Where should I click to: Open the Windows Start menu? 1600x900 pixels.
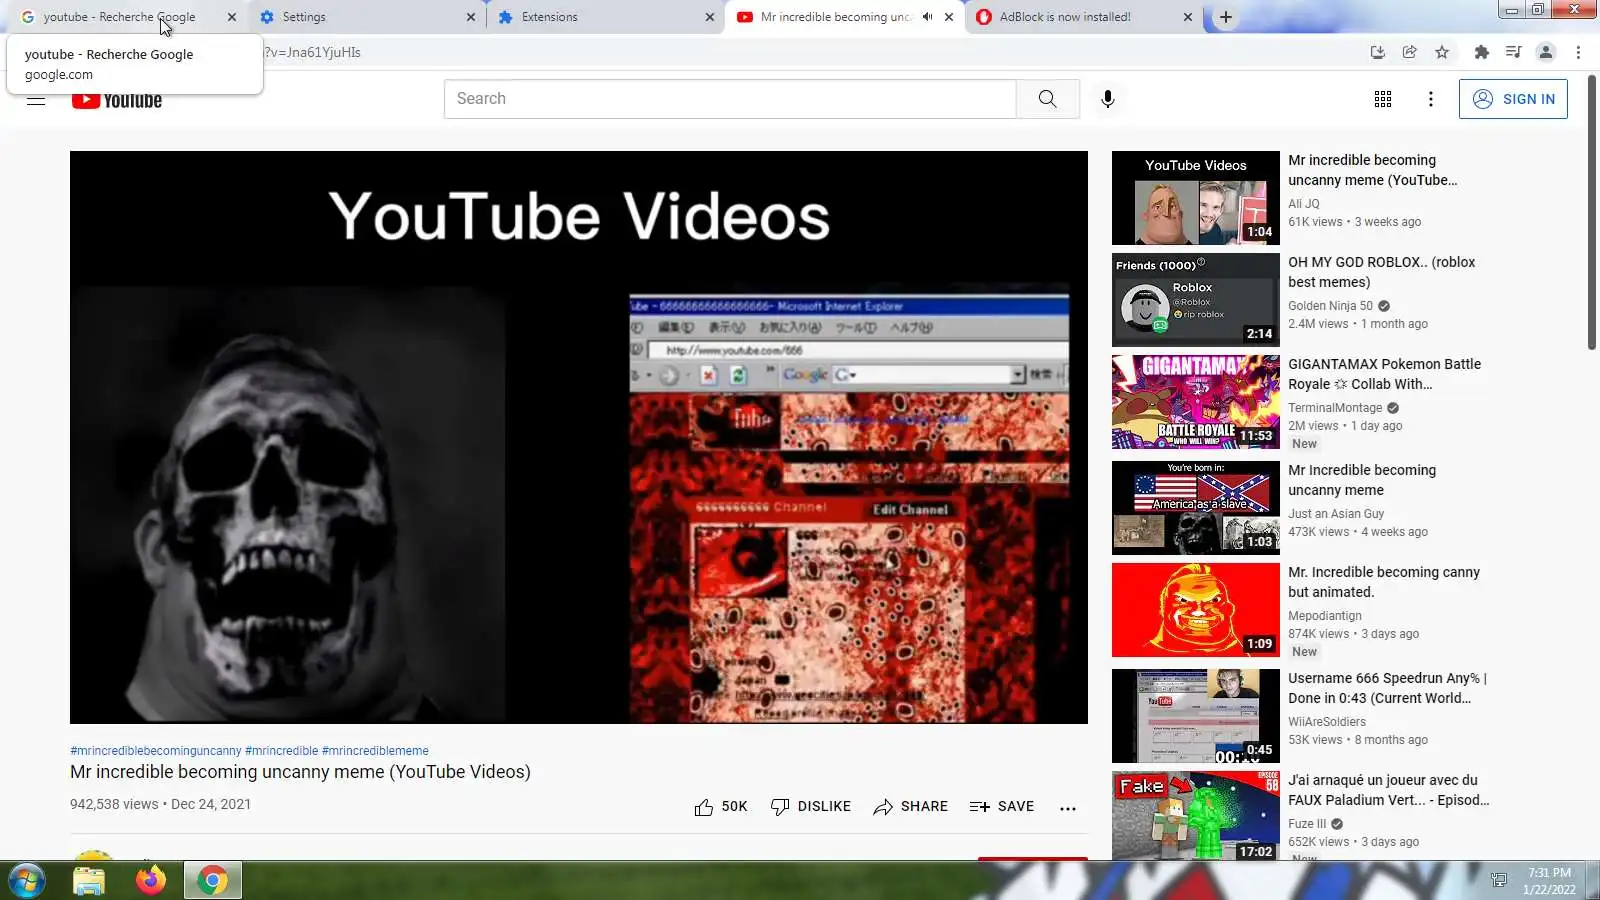(27, 880)
